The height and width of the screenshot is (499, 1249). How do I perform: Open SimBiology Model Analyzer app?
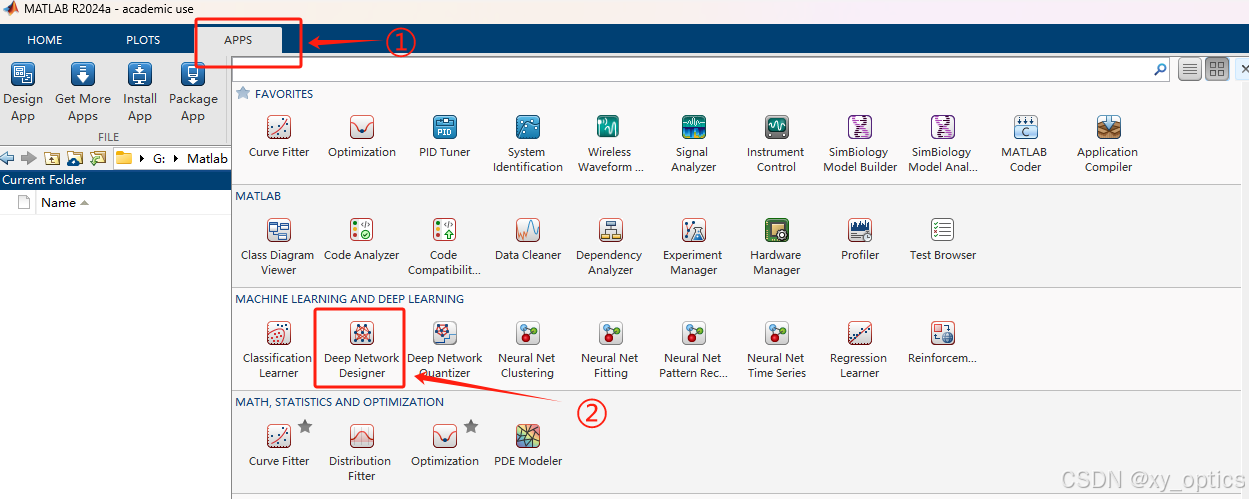pyautogui.click(x=943, y=143)
